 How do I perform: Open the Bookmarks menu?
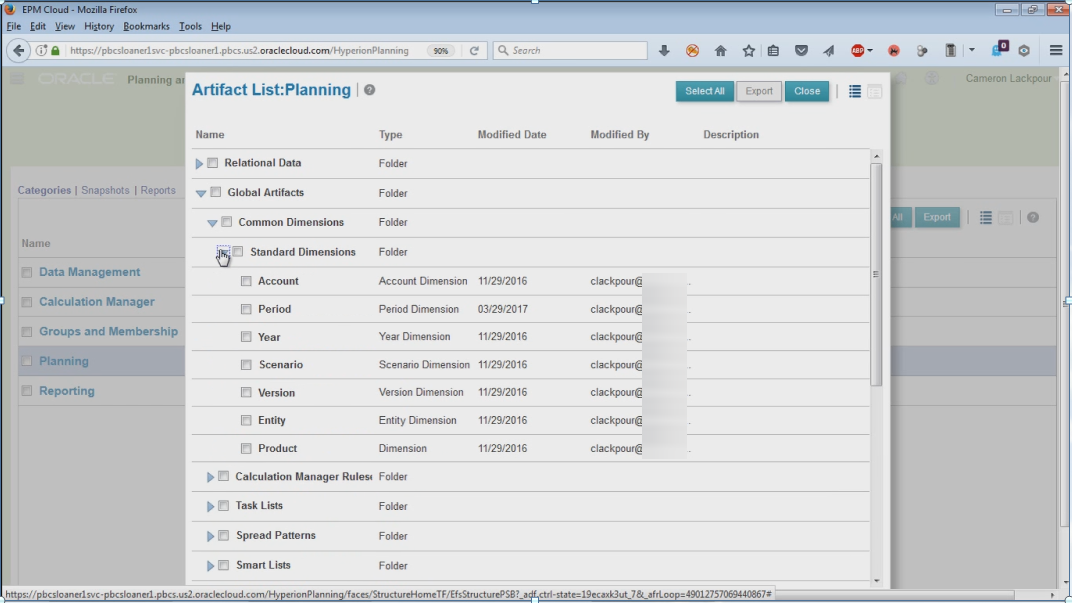[x=146, y=26]
